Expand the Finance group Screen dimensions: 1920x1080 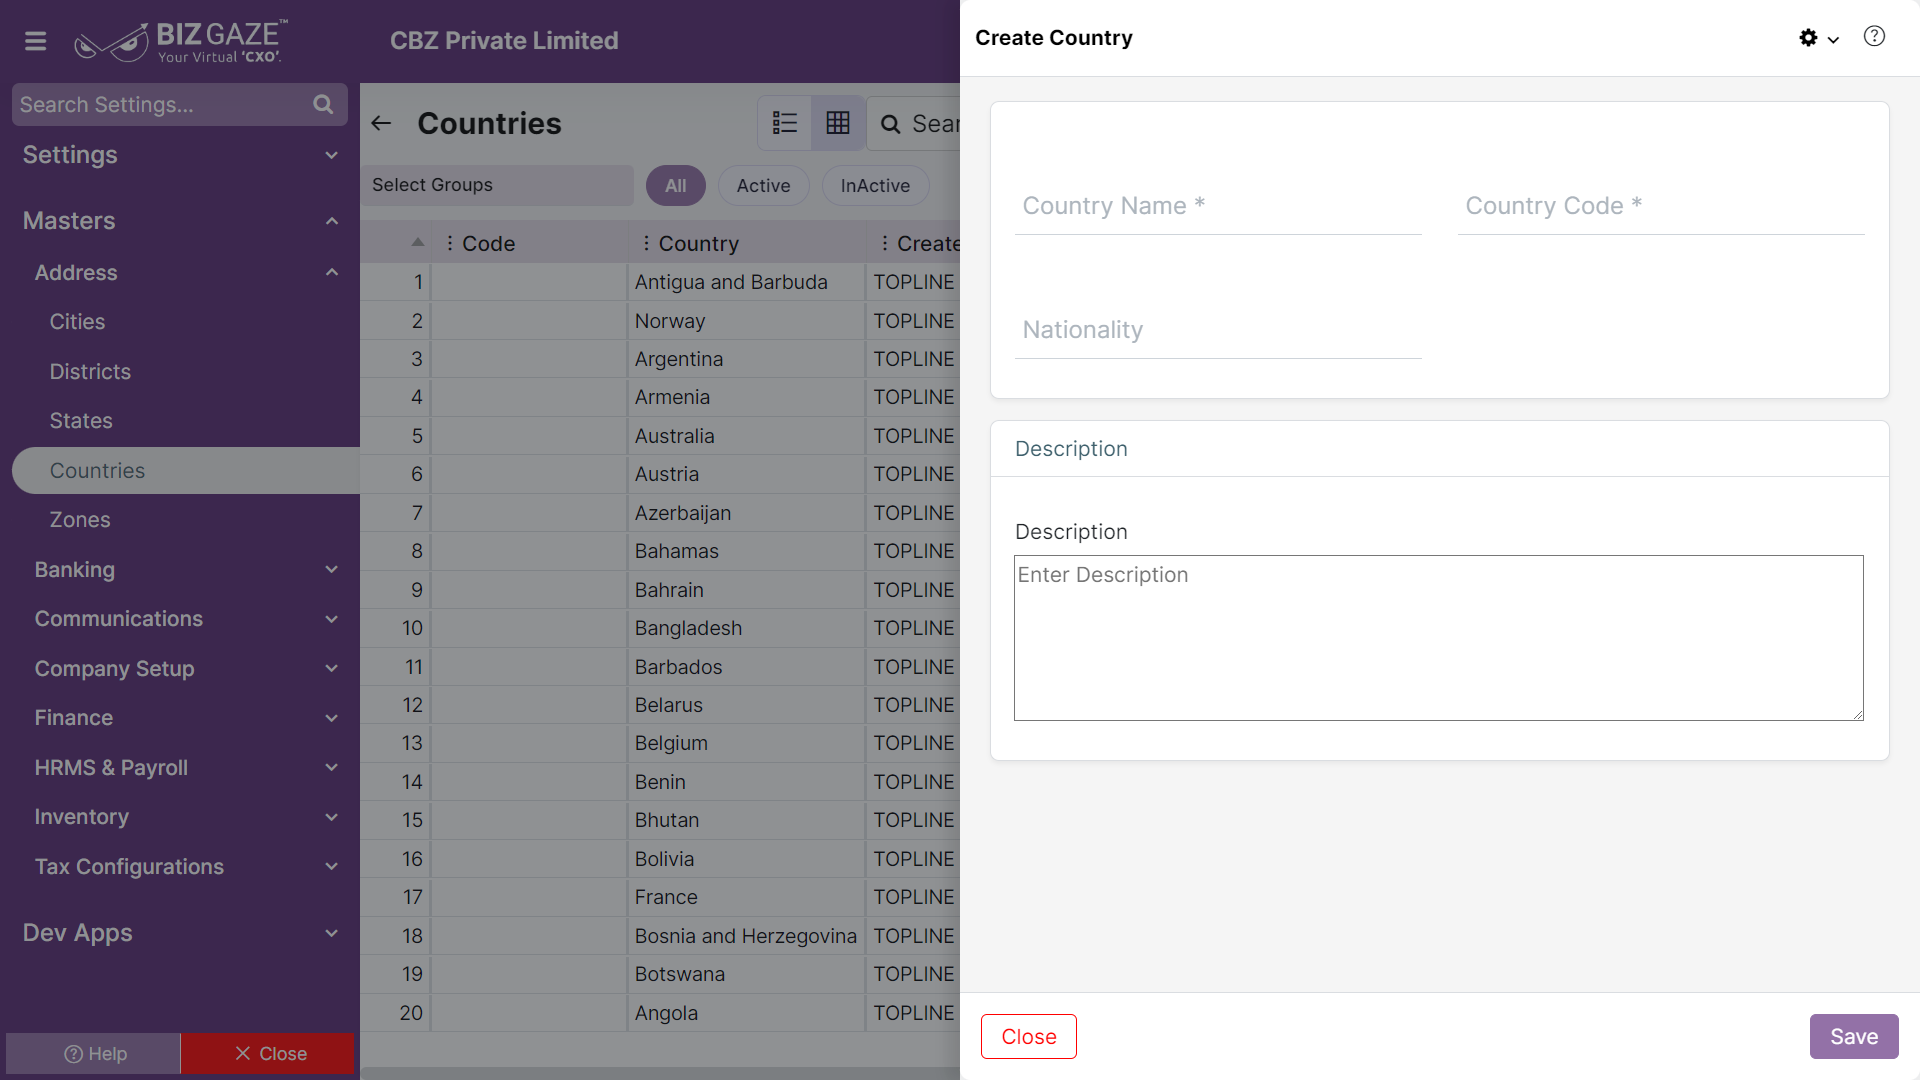(331, 718)
